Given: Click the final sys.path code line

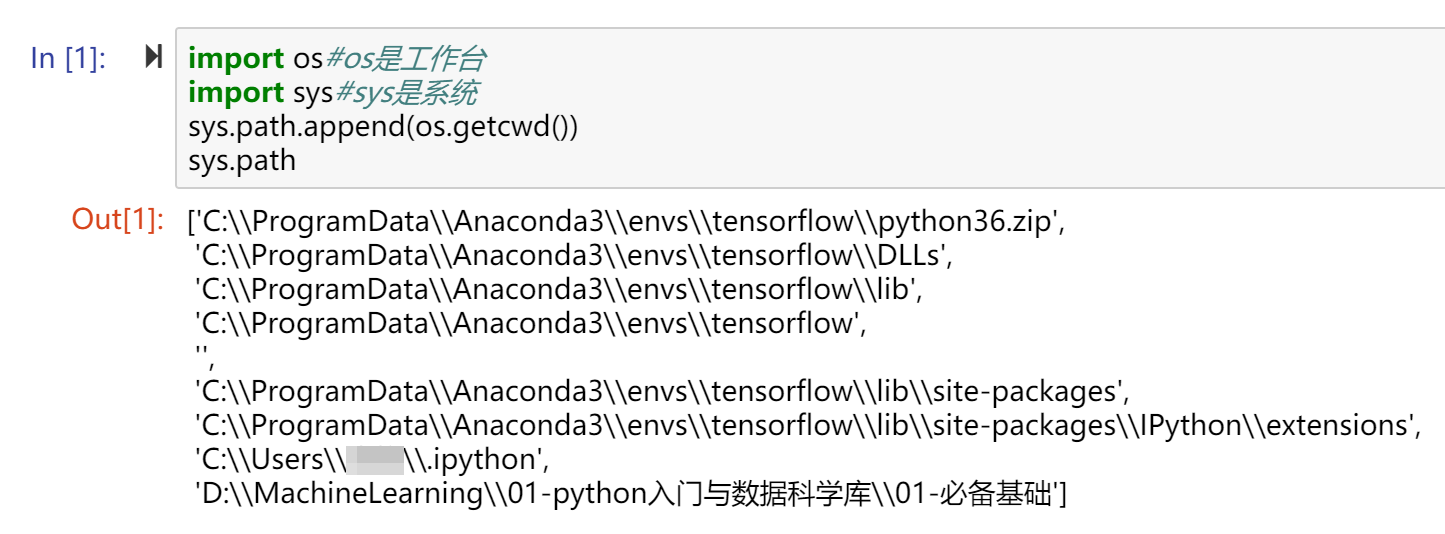Looking at the screenshot, I should (242, 160).
